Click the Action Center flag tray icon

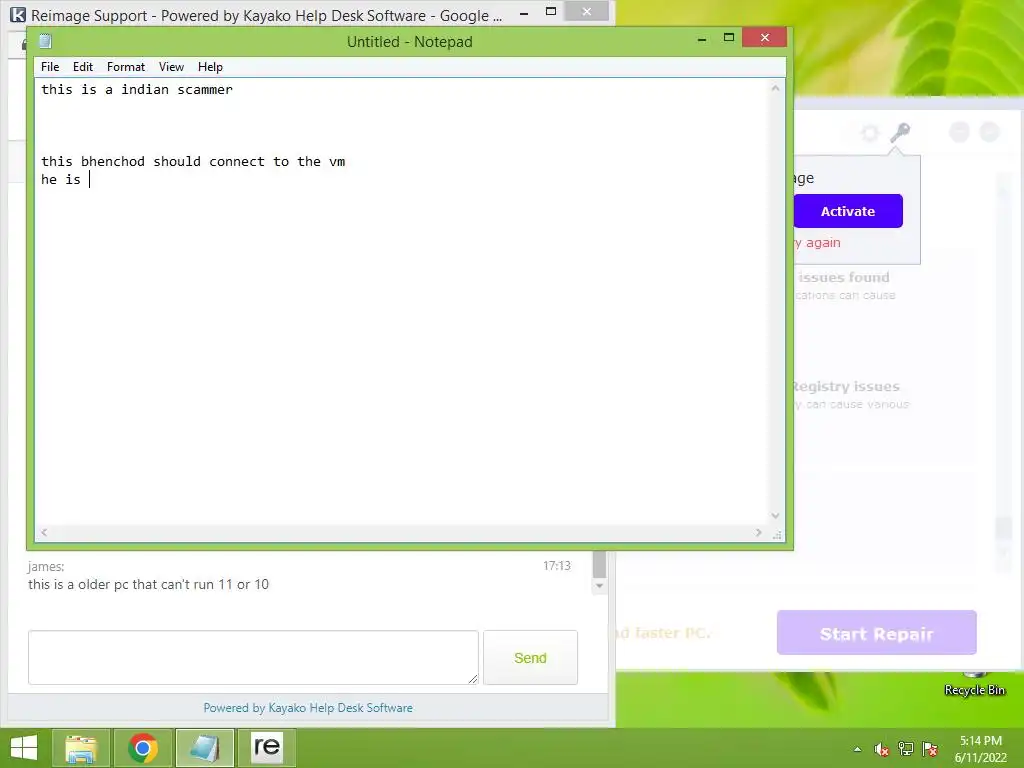point(930,749)
